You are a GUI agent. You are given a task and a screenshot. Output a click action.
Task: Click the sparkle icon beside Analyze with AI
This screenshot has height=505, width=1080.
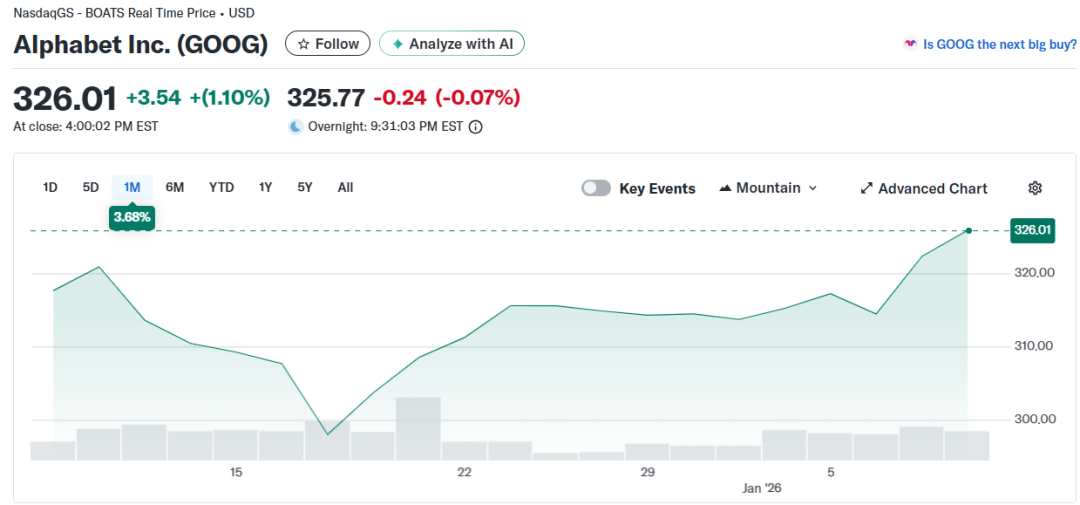(398, 44)
